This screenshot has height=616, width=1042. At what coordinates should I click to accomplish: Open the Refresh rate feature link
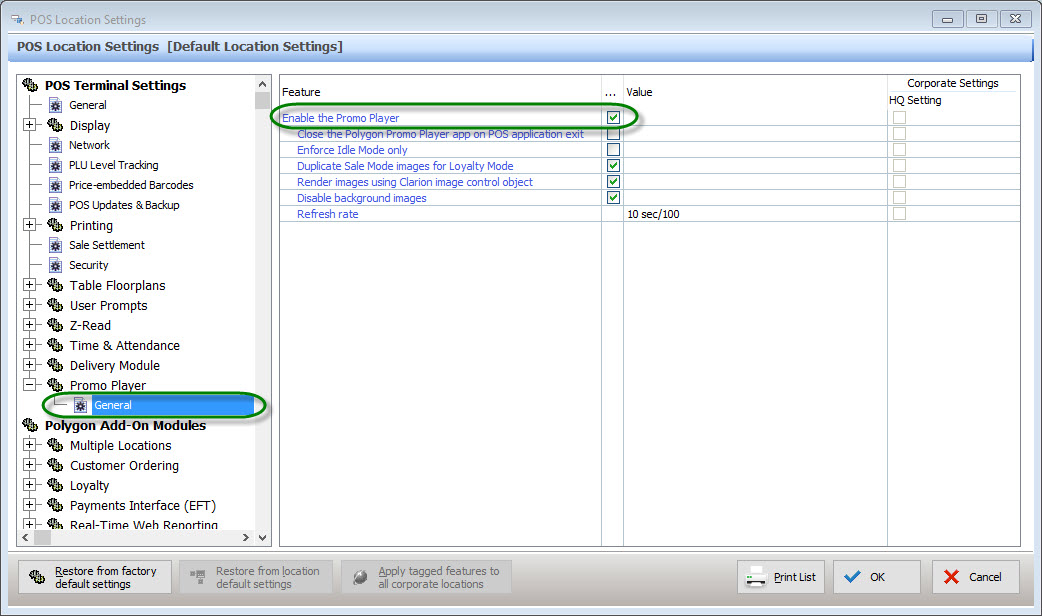point(326,213)
